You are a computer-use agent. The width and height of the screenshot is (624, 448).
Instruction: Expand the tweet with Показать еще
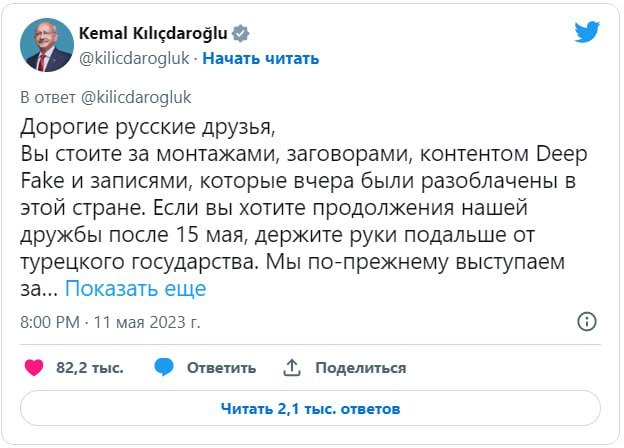point(135,289)
